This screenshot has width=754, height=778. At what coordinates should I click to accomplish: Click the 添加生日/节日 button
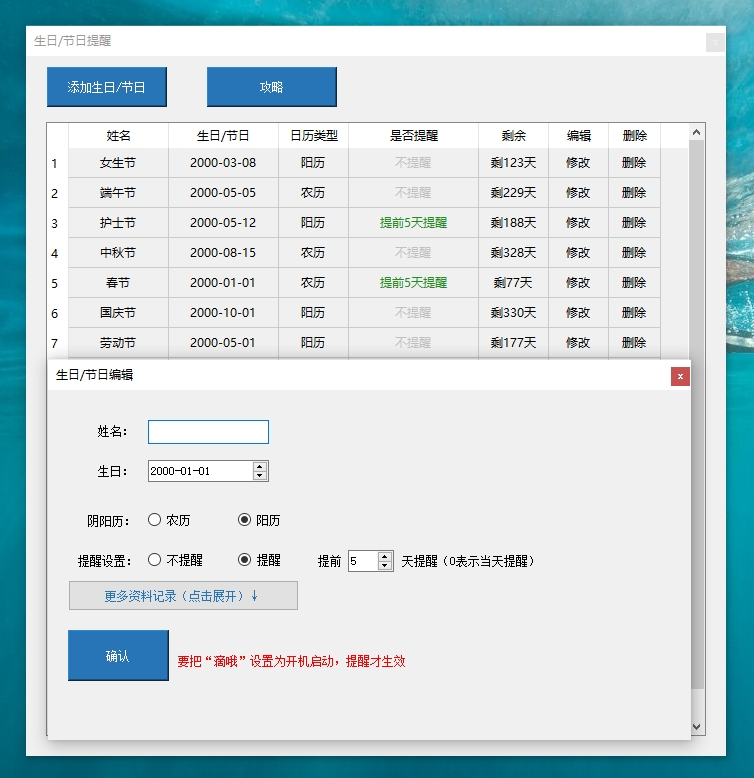click(x=107, y=87)
